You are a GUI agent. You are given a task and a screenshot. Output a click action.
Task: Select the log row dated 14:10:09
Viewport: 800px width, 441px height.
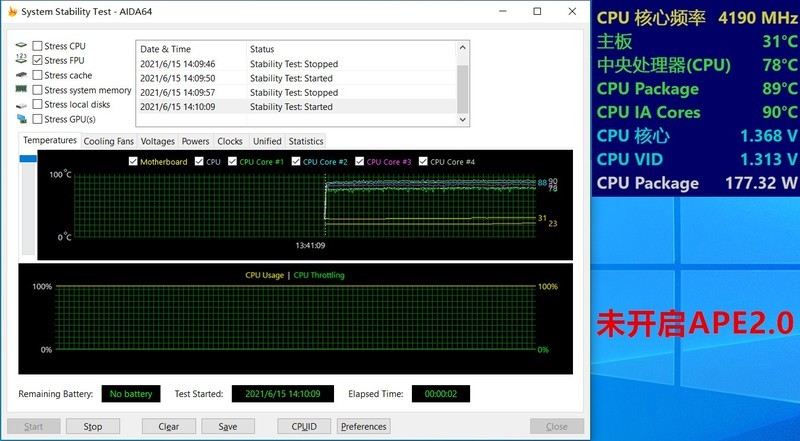(296, 107)
